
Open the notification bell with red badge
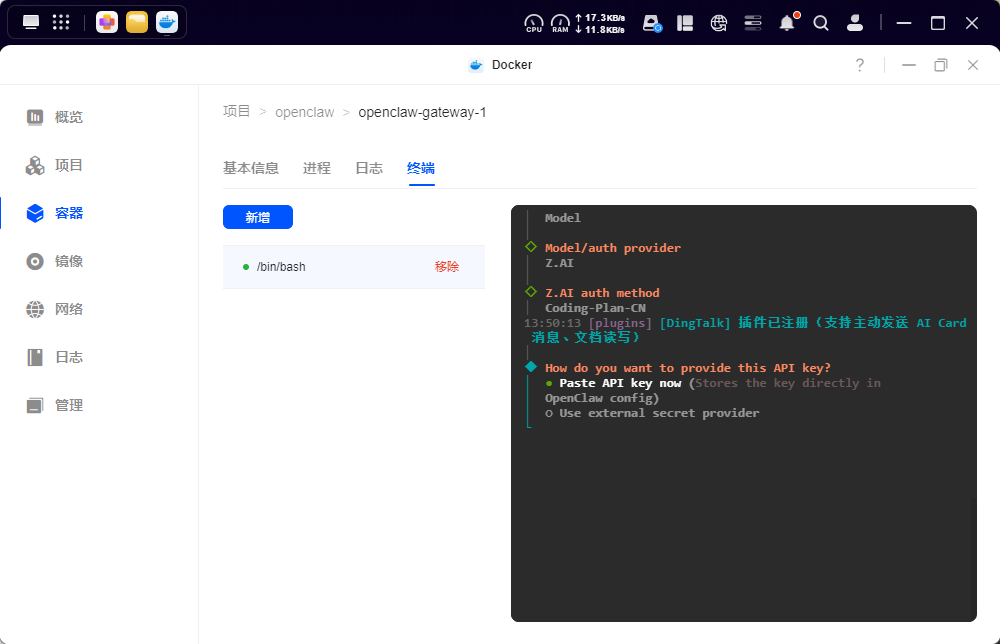click(x=787, y=22)
